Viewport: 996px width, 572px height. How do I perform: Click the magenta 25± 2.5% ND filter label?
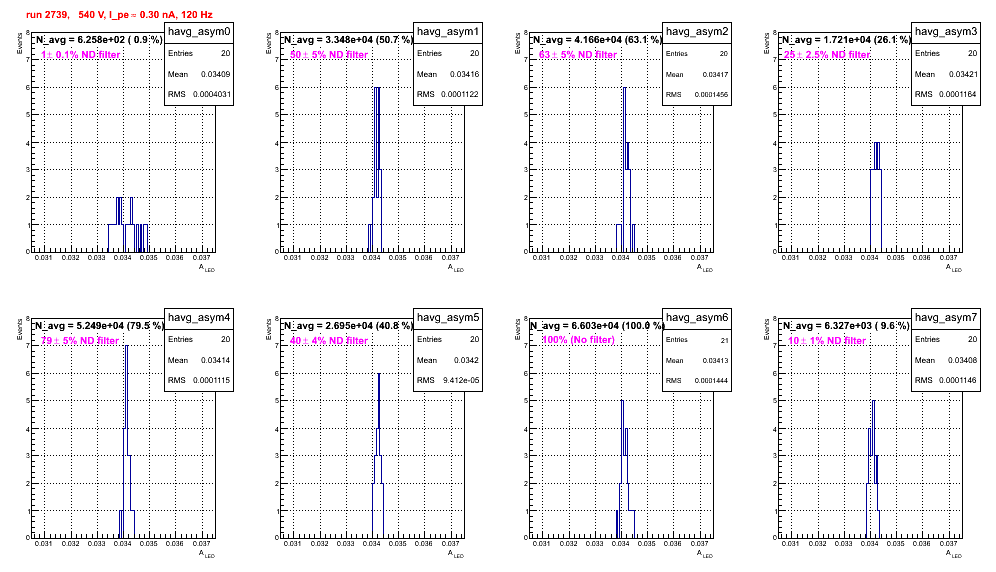[827, 55]
